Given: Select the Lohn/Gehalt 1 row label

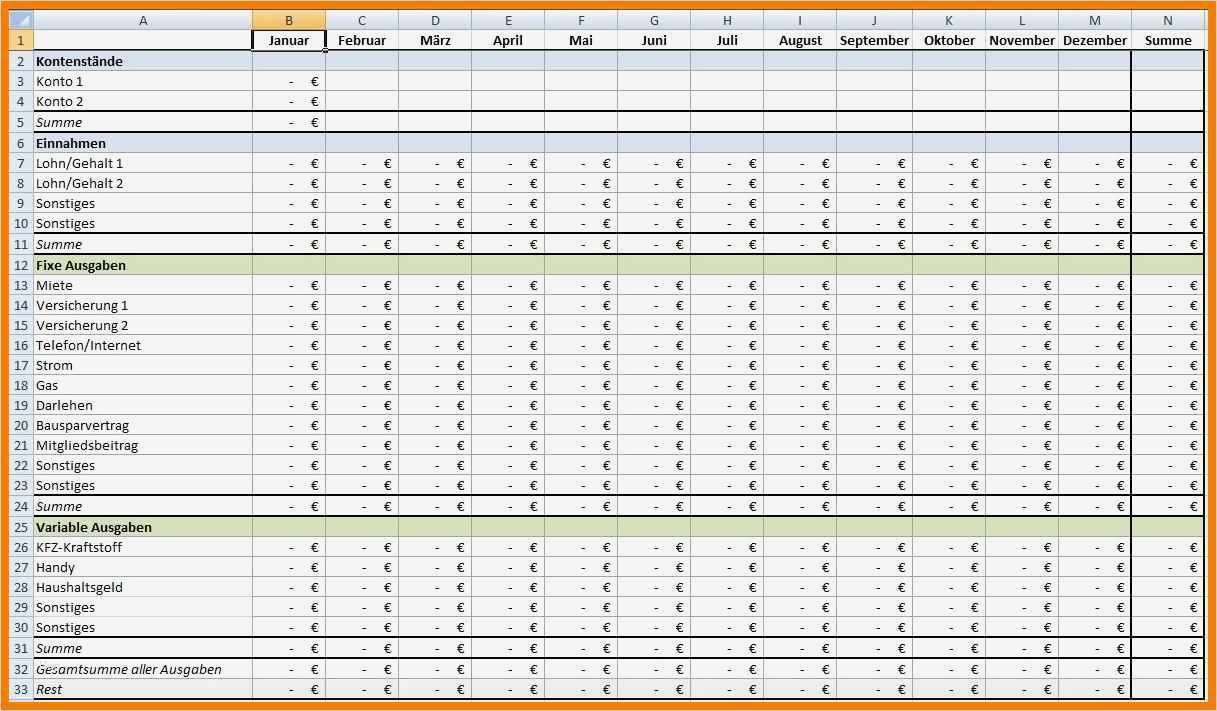Looking at the screenshot, I should [143, 162].
